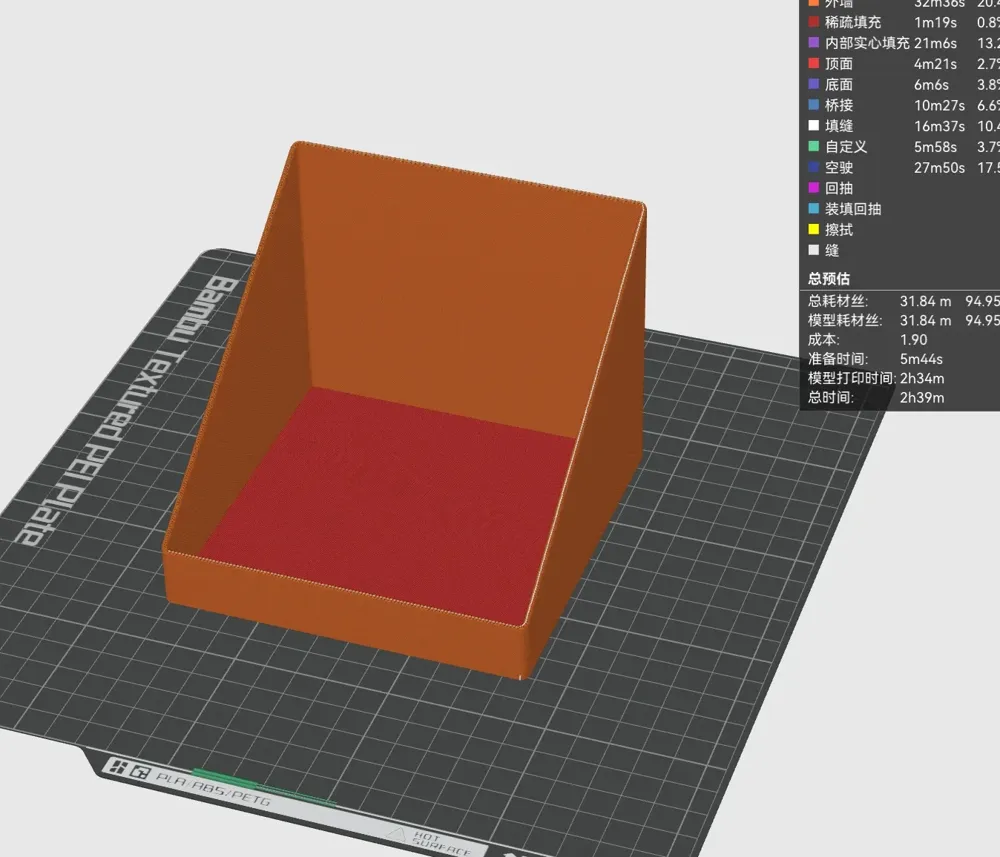1000x857 pixels.
Task: Click the 准备时间 value 5m44s
Action: coord(921,358)
